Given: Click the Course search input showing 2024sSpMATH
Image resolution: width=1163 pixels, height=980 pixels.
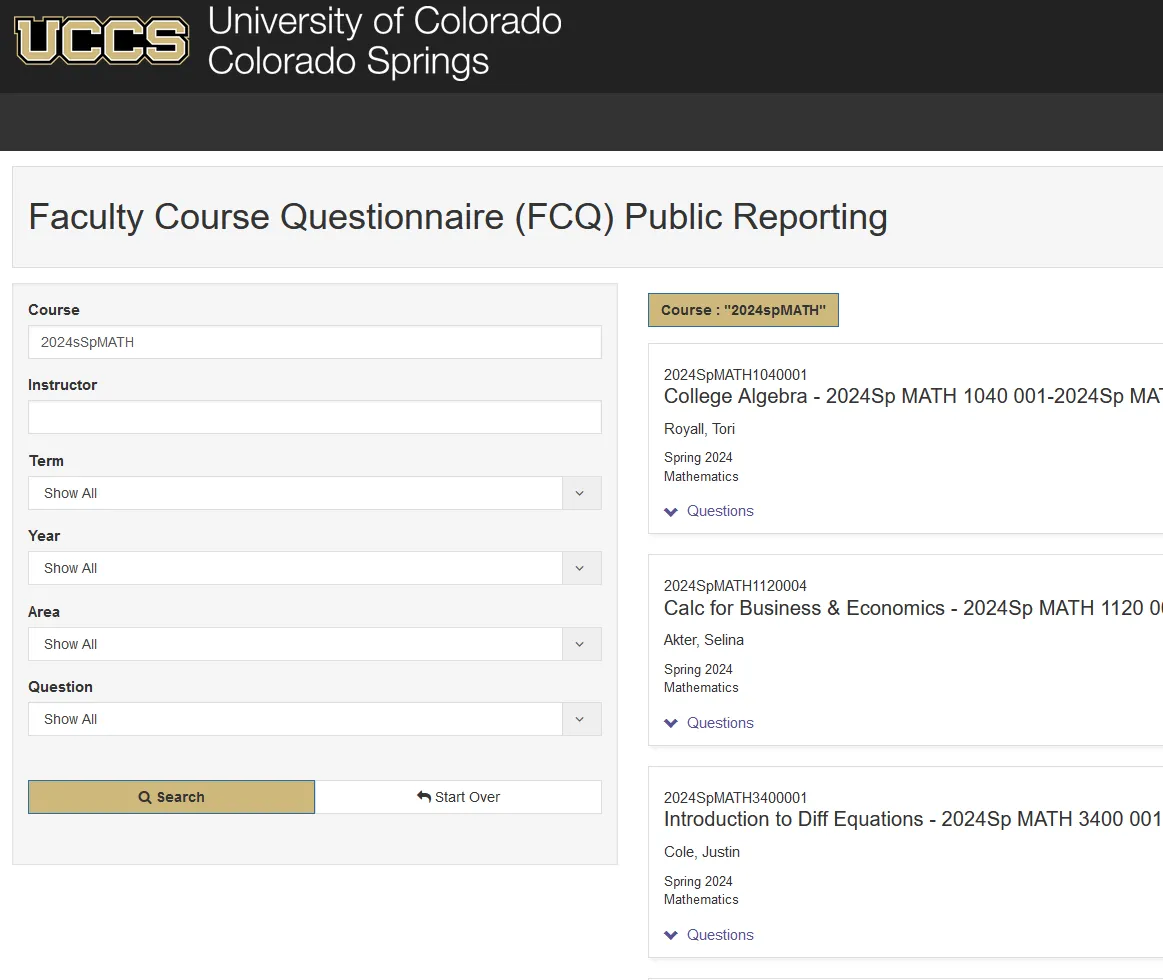Looking at the screenshot, I should click(313, 342).
